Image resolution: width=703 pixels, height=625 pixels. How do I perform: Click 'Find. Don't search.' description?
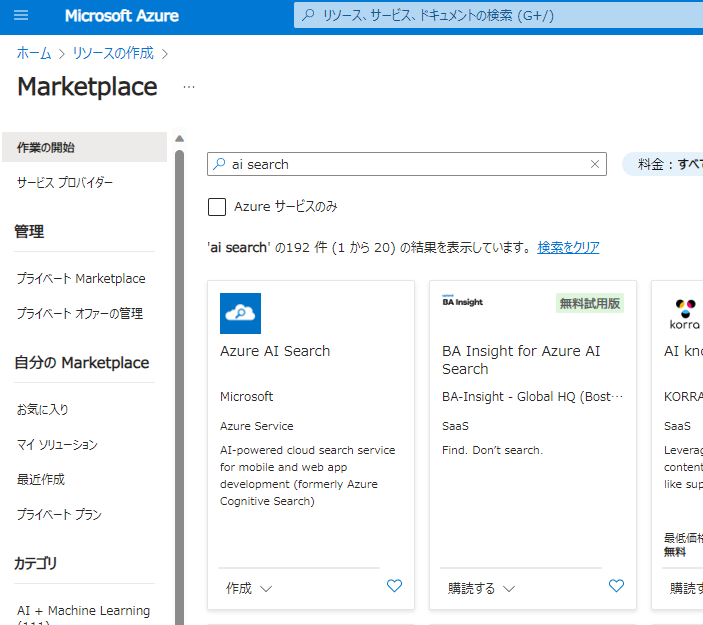coord(492,450)
